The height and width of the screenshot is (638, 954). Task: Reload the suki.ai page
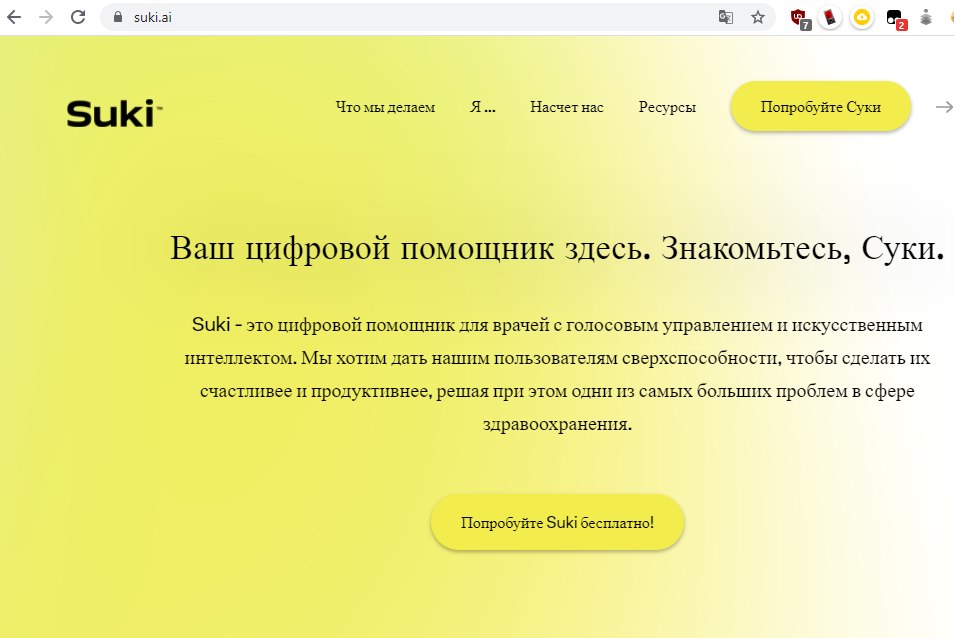[x=78, y=17]
